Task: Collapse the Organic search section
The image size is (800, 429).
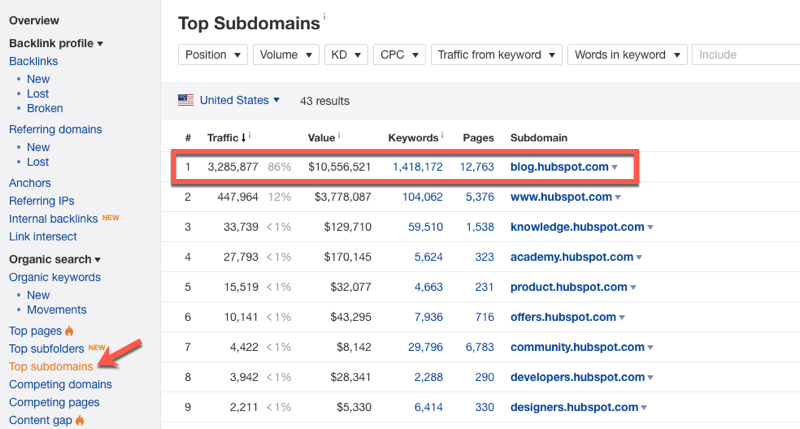Action: coord(55,260)
